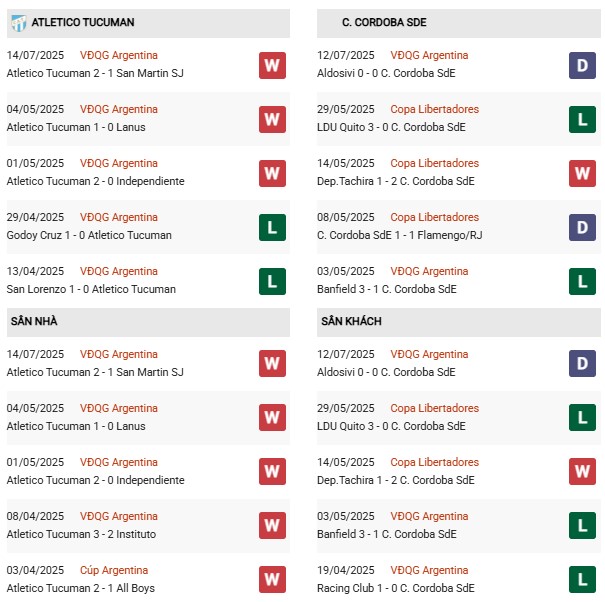Viewport: 605px width, 602px height.
Task: Select the SÂN KHÁCH section header
Action: [x=351, y=321]
